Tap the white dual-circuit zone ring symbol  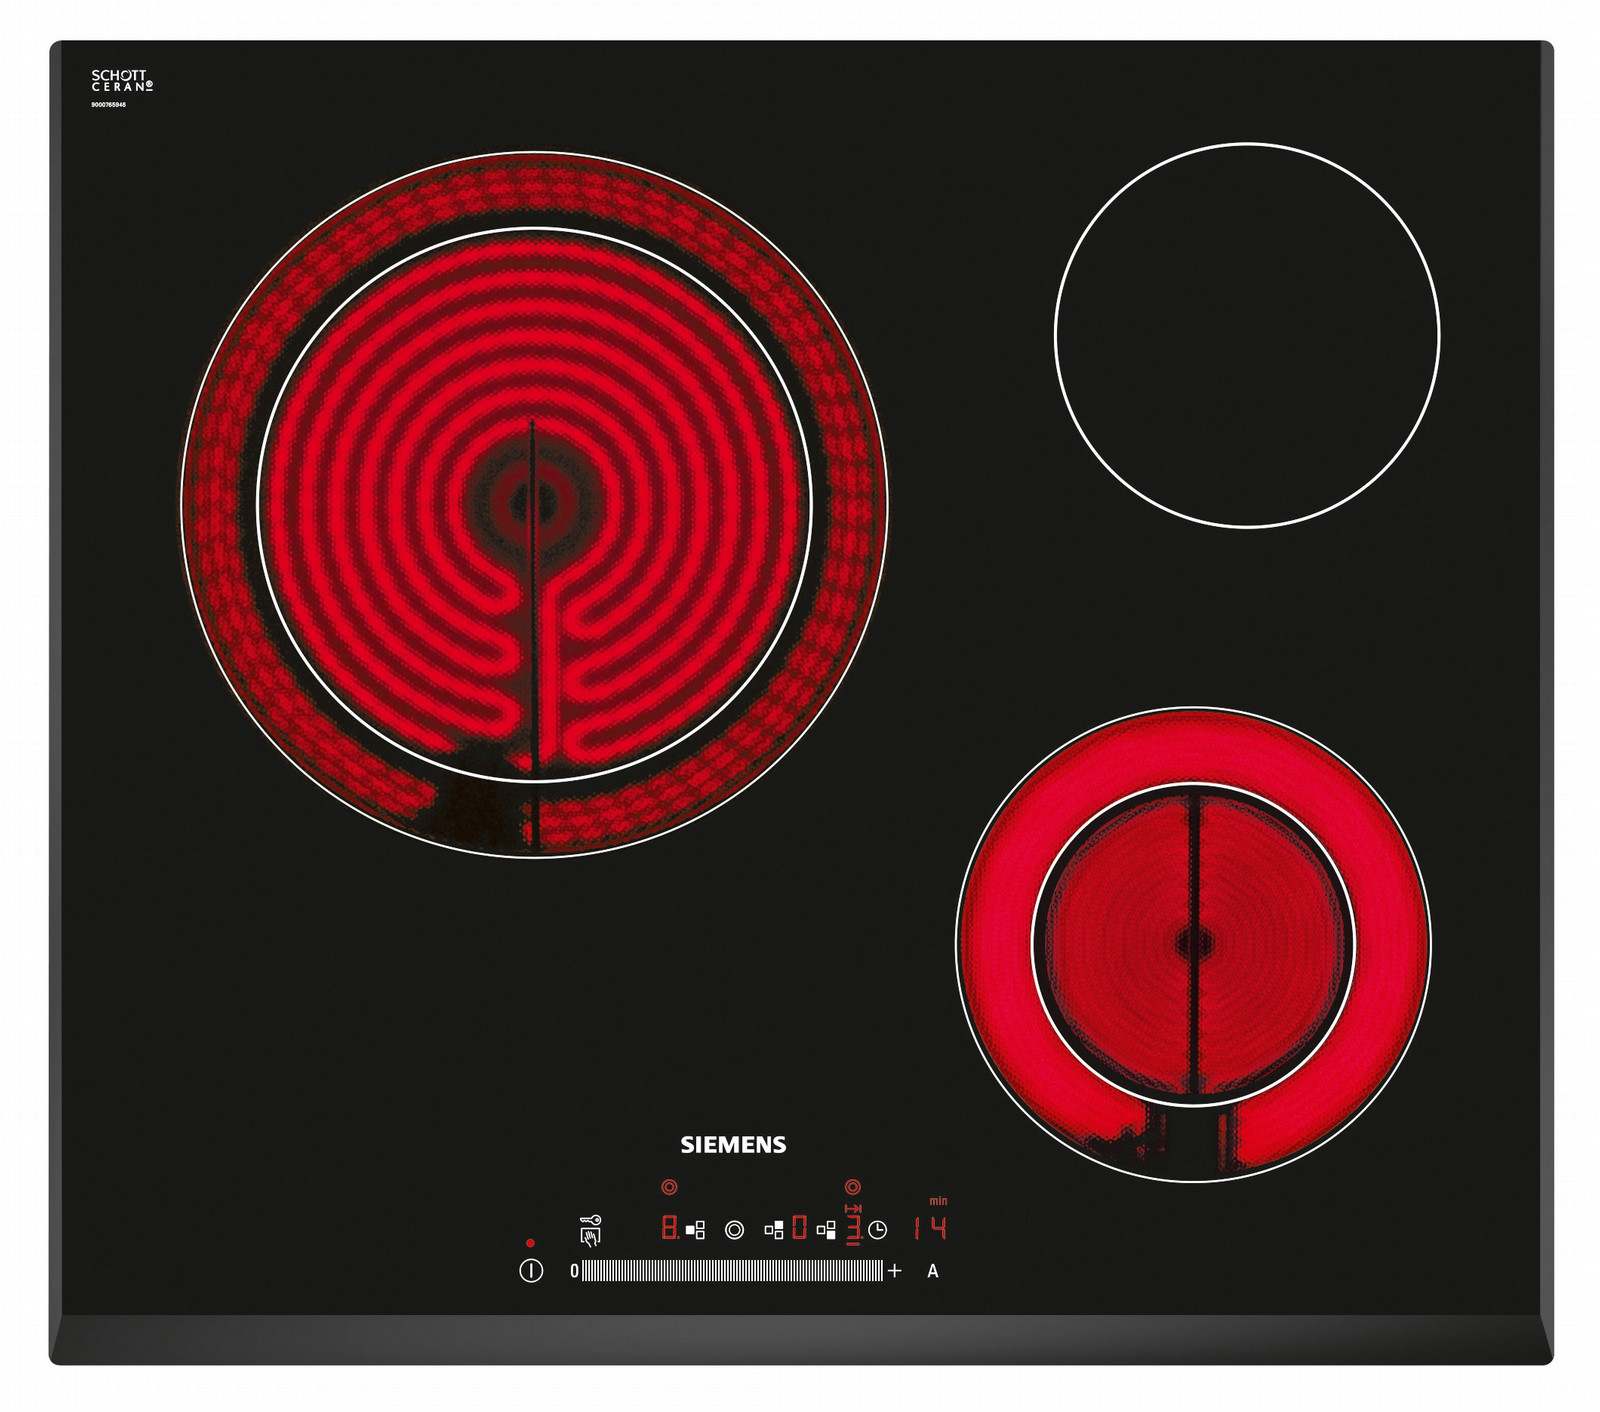pos(734,1230)
